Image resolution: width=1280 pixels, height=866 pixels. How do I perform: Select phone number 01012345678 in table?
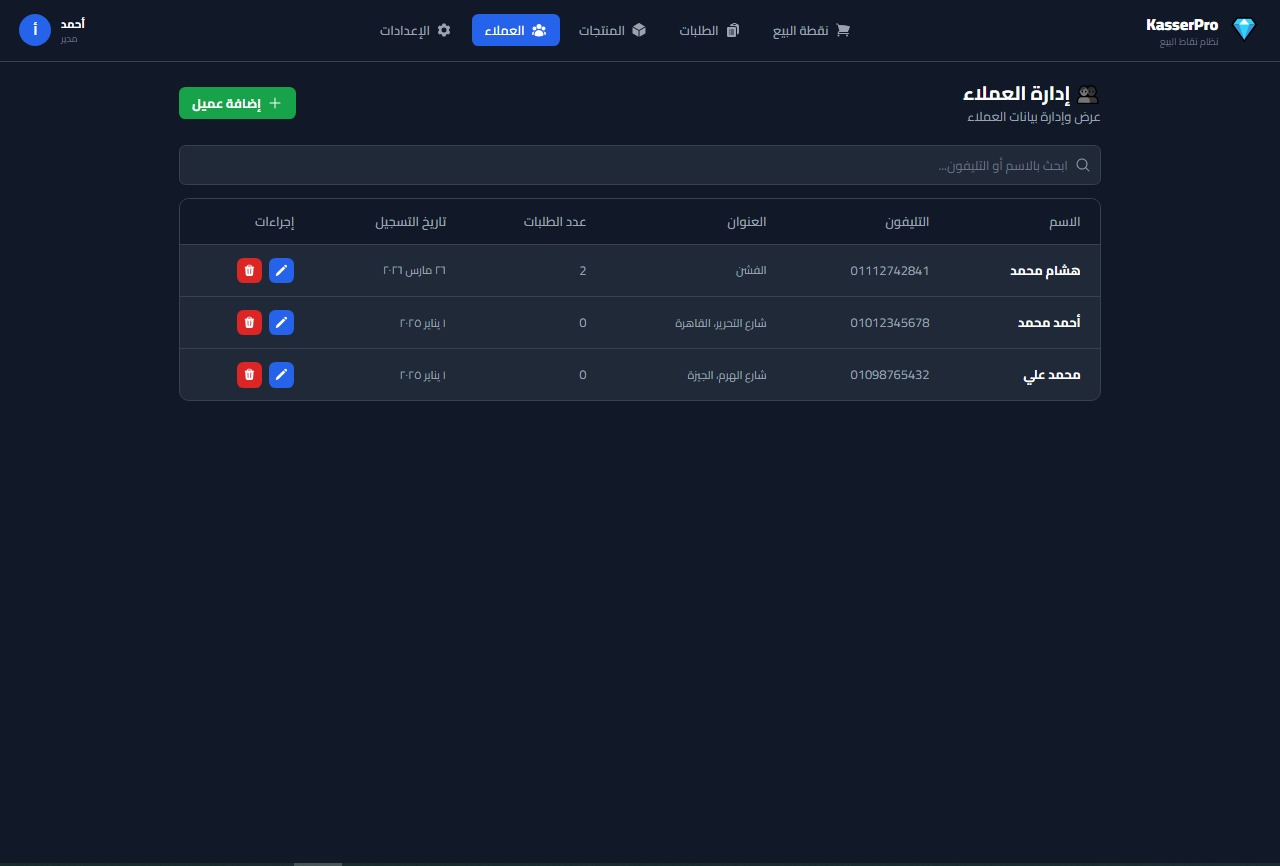[x=889, y=323]
